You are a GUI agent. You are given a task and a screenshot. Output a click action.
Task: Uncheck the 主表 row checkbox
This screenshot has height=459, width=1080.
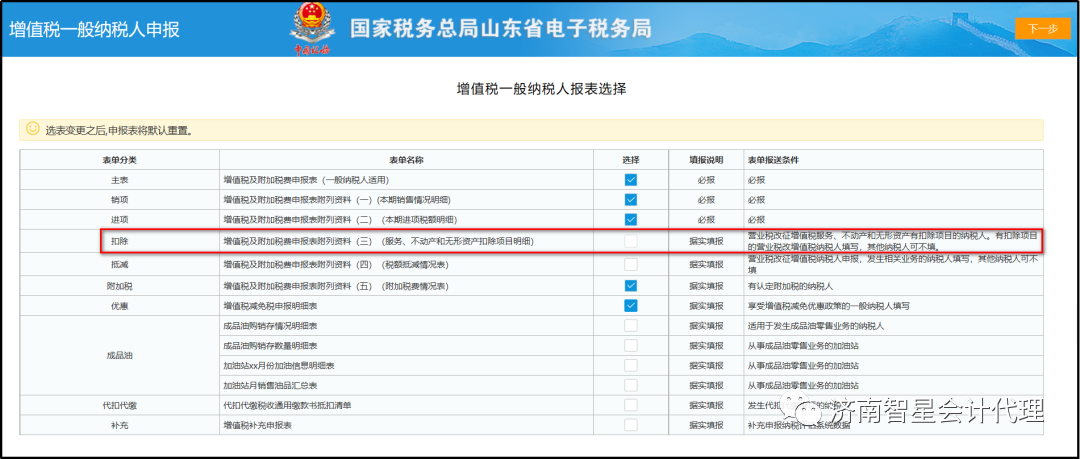click(631, 180)
